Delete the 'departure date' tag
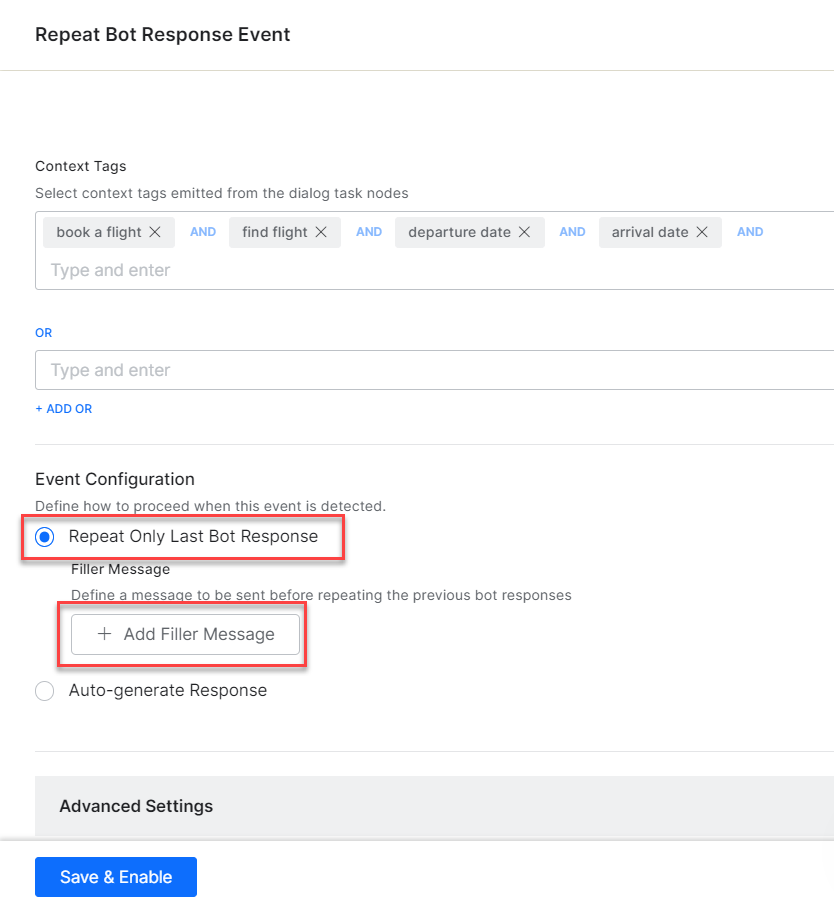834x911 pixels. click(x=525, y=232)
